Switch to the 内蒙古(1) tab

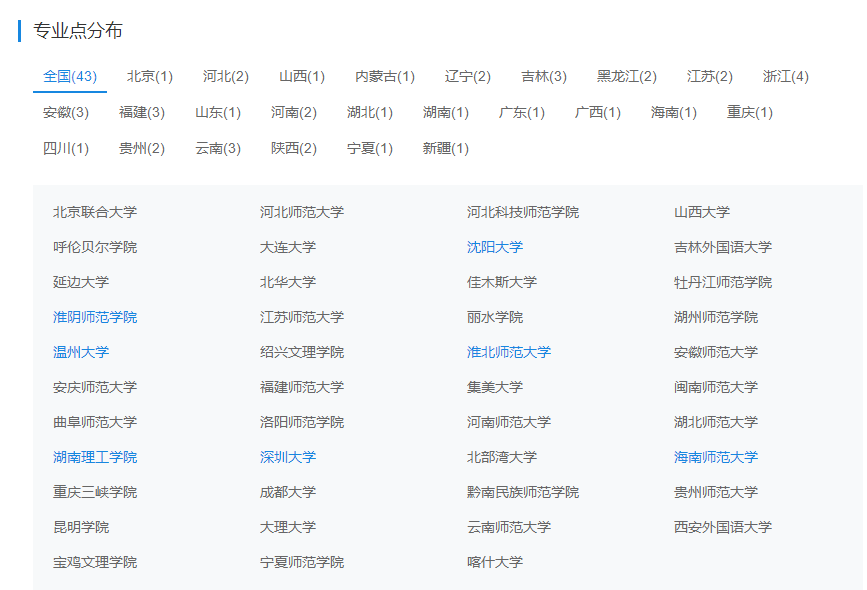(x=385, y=76)
